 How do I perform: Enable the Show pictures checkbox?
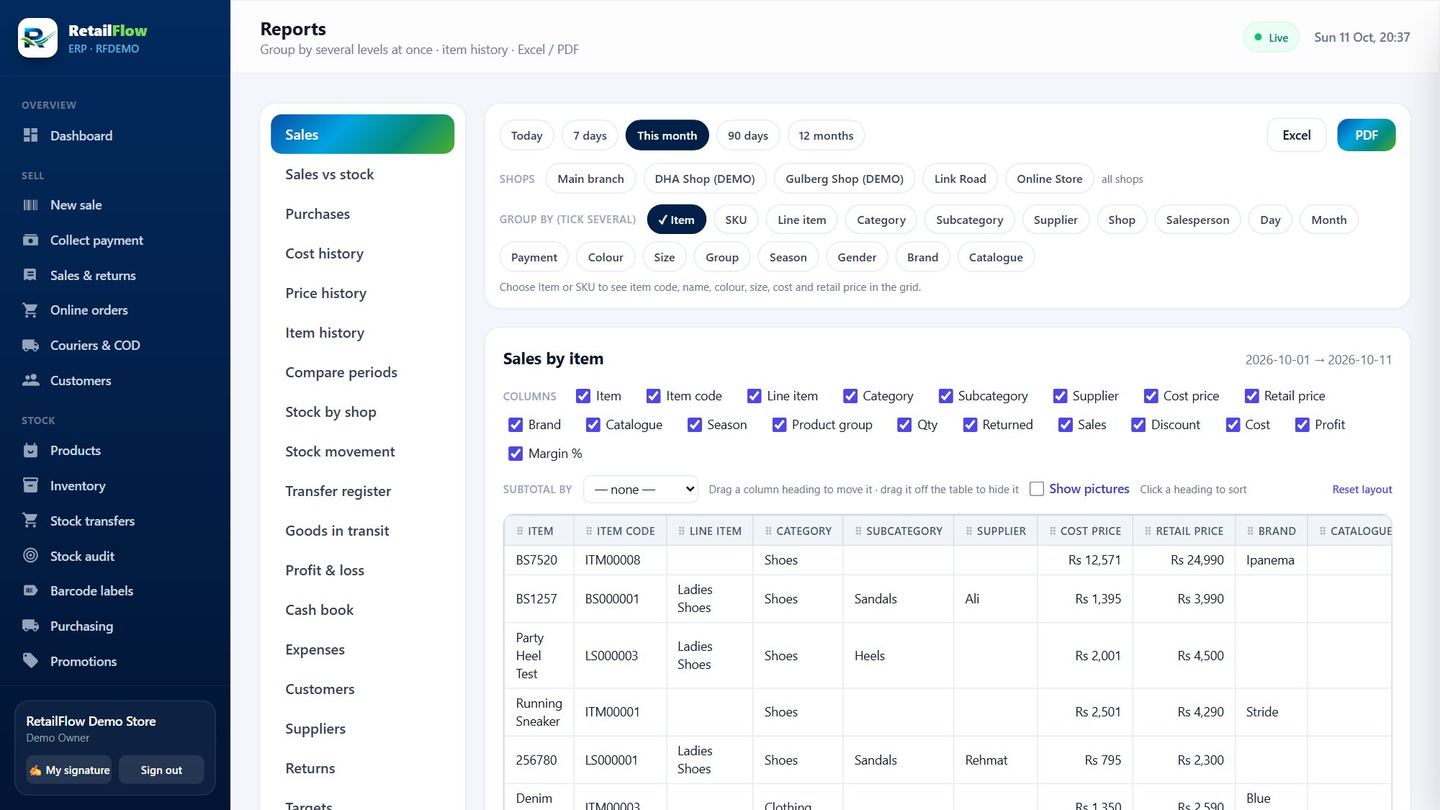(1037, 489)
